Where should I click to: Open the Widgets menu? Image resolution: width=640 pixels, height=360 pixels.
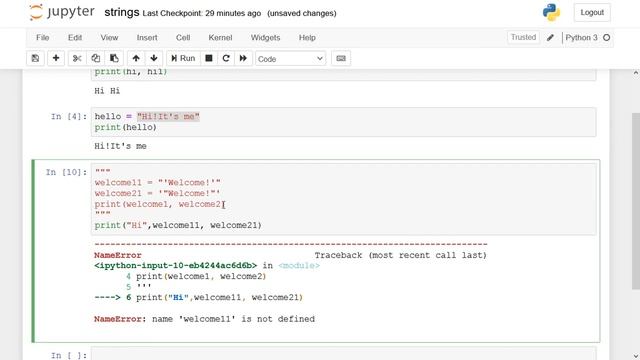[265, 38]
